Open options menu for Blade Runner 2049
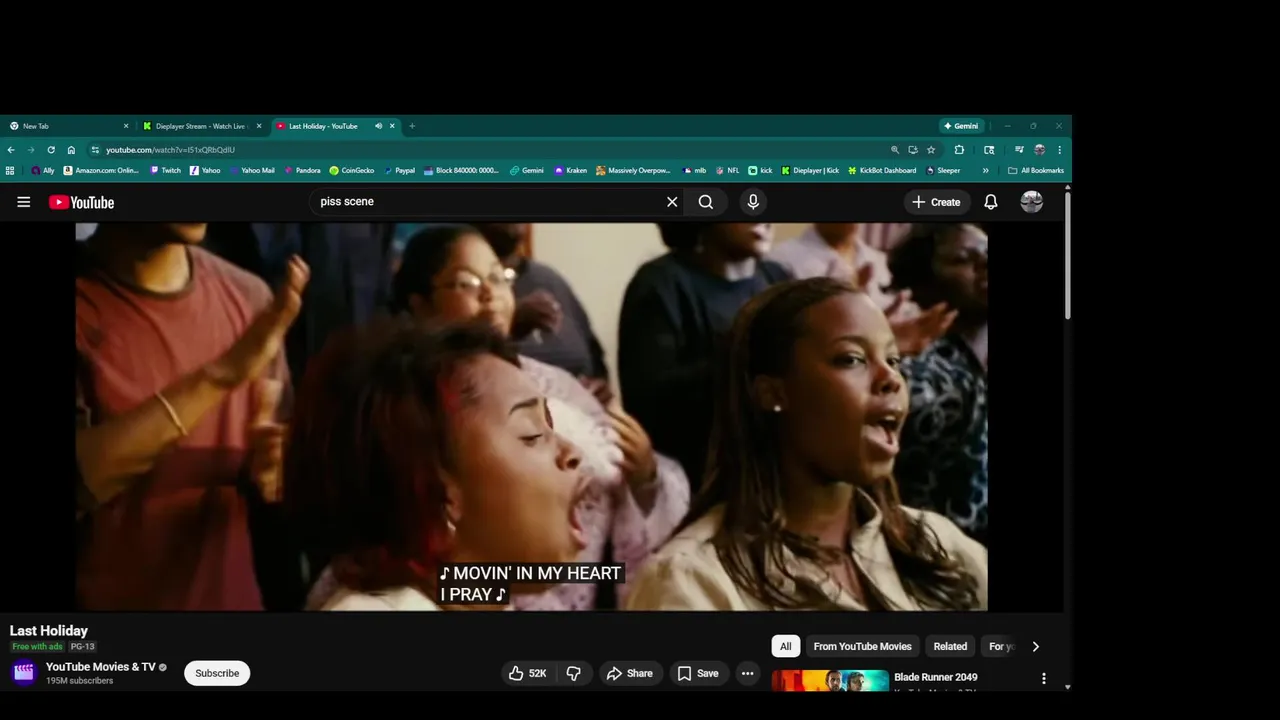 [x=1044, y=678]
